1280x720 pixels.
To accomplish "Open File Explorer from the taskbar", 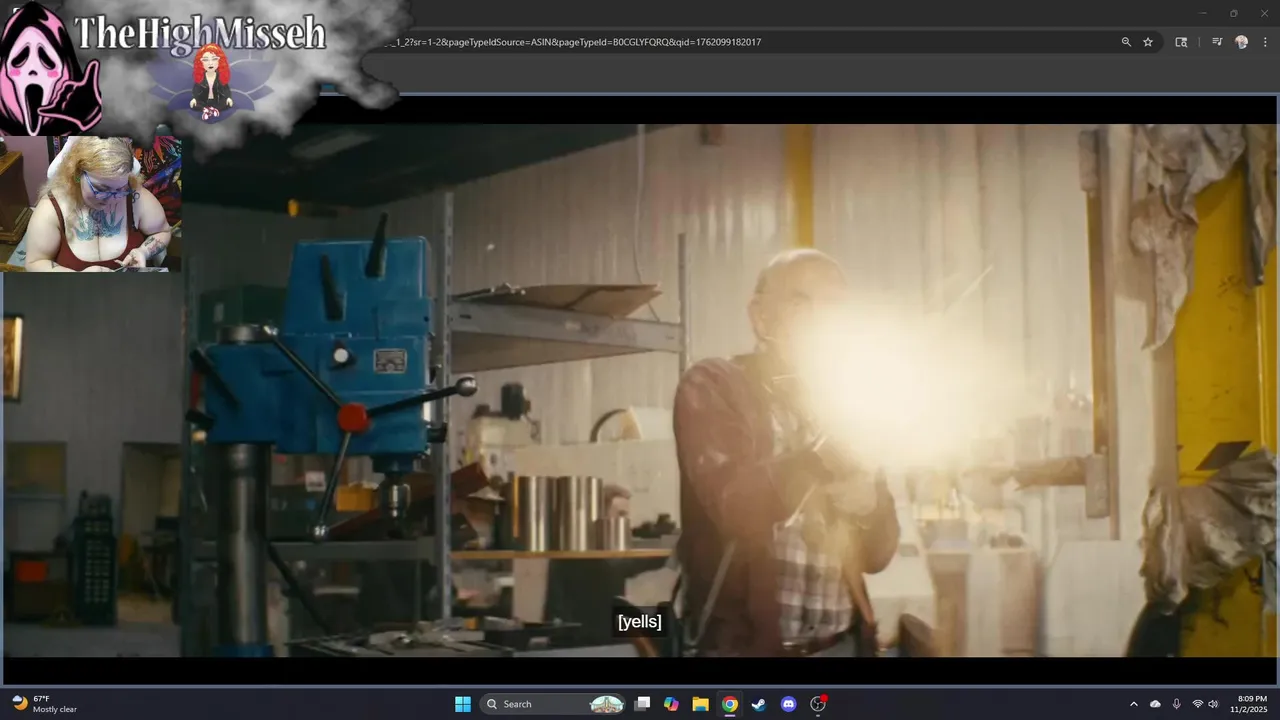I will coord(700,704).
